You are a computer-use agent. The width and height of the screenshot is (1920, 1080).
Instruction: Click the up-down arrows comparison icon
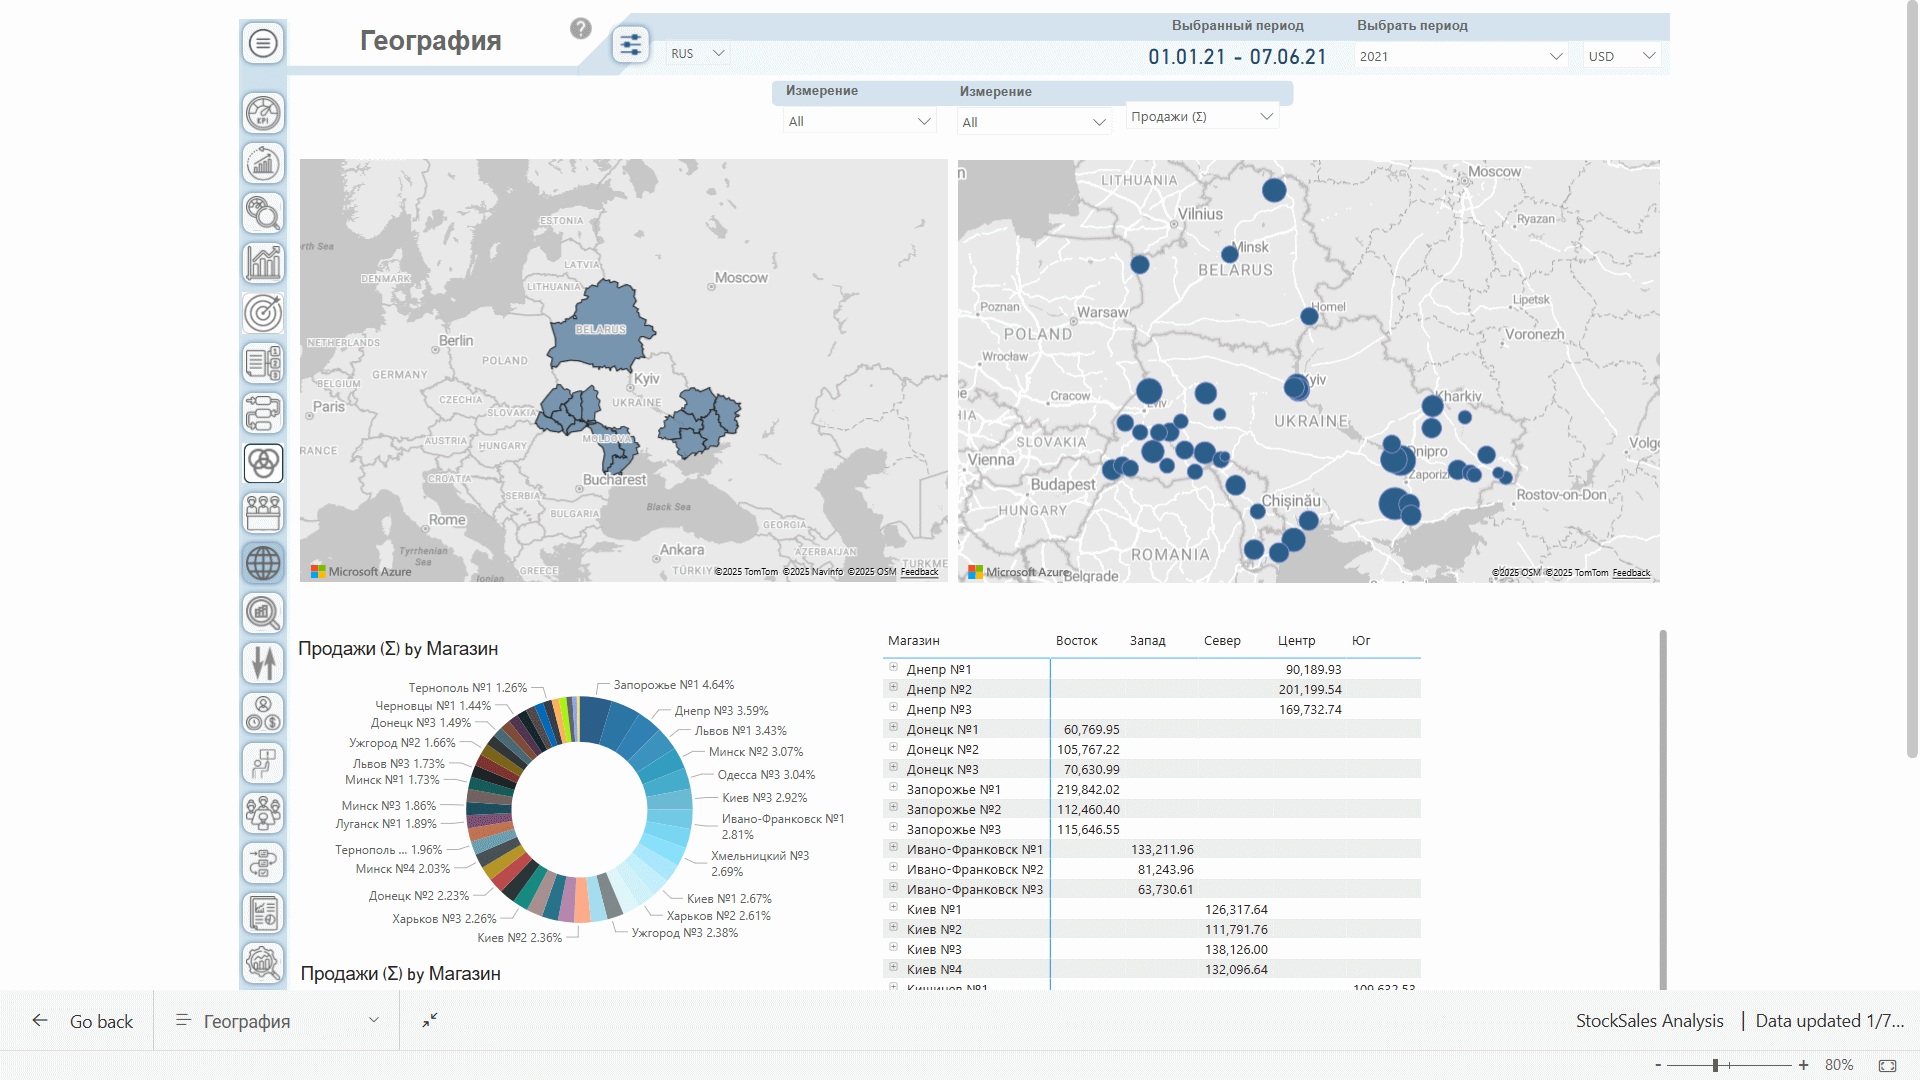point(263,663)
